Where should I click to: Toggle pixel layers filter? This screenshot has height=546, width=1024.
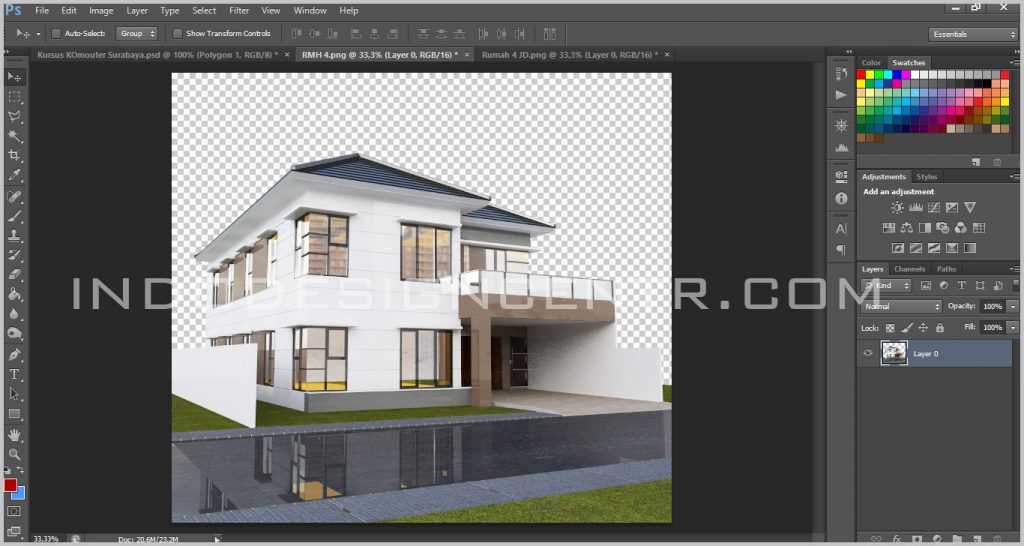point(925,285)
